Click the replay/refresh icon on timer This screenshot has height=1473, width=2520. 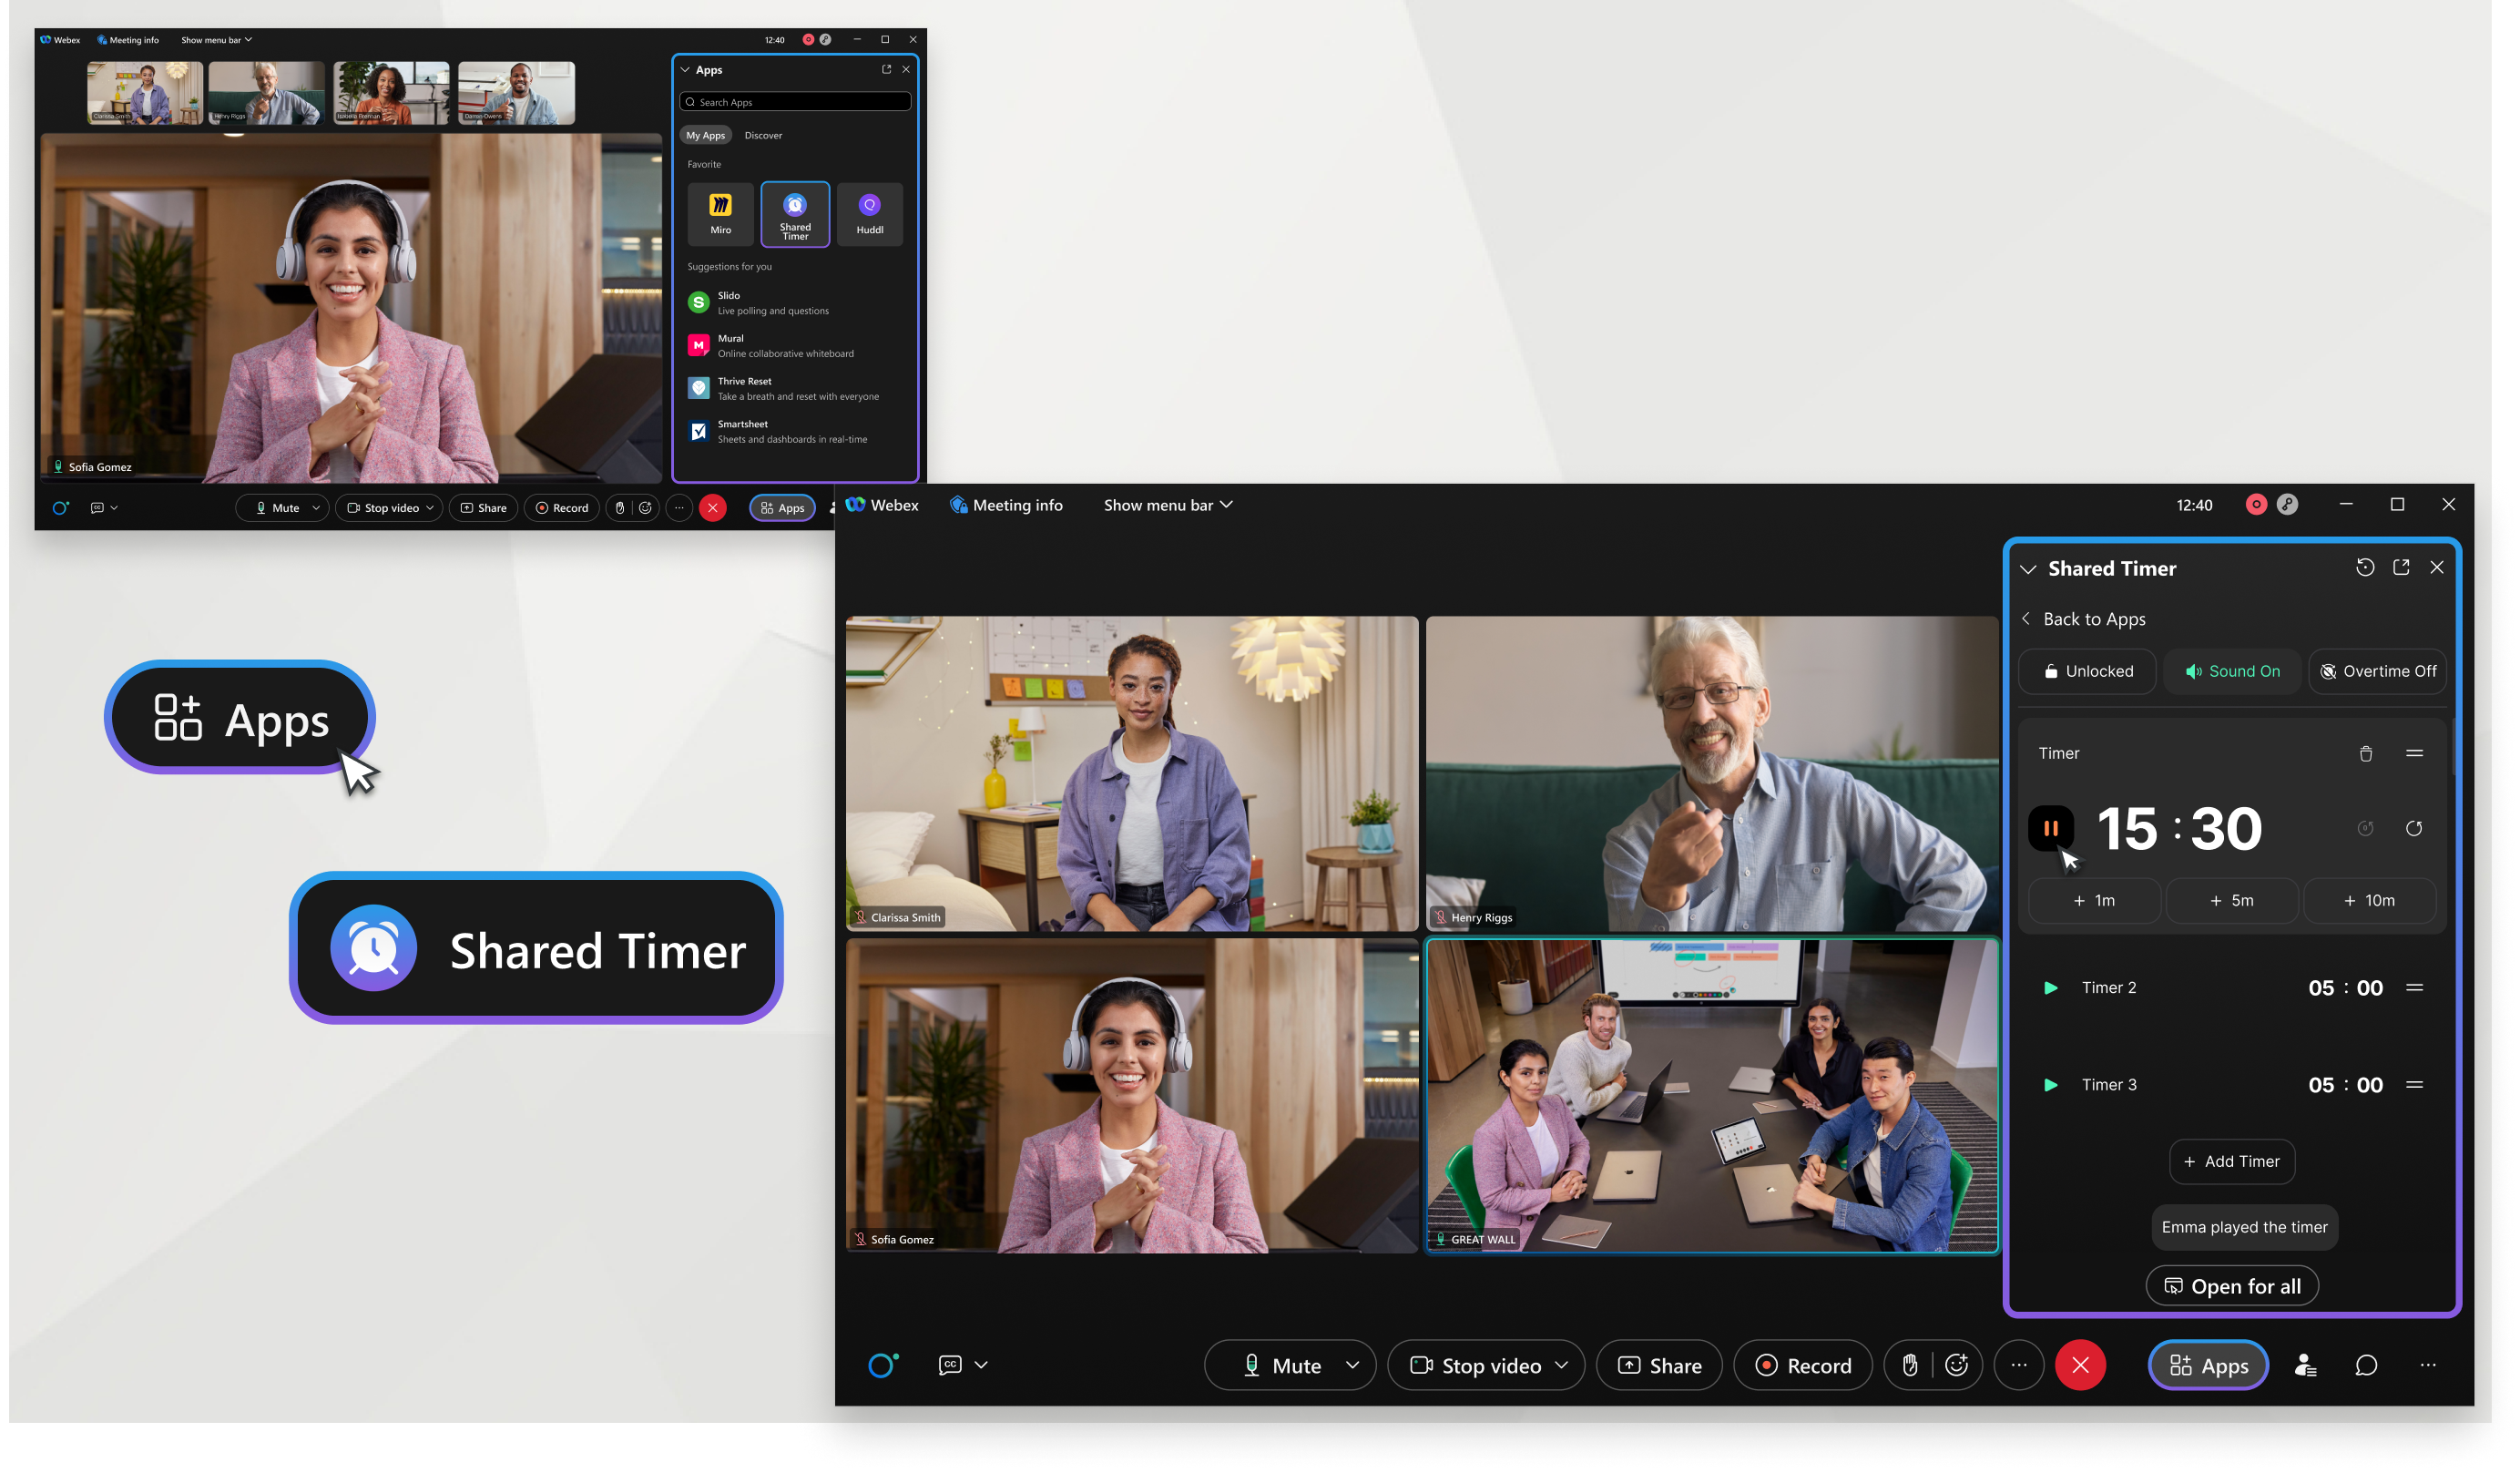pos(2415,828)
